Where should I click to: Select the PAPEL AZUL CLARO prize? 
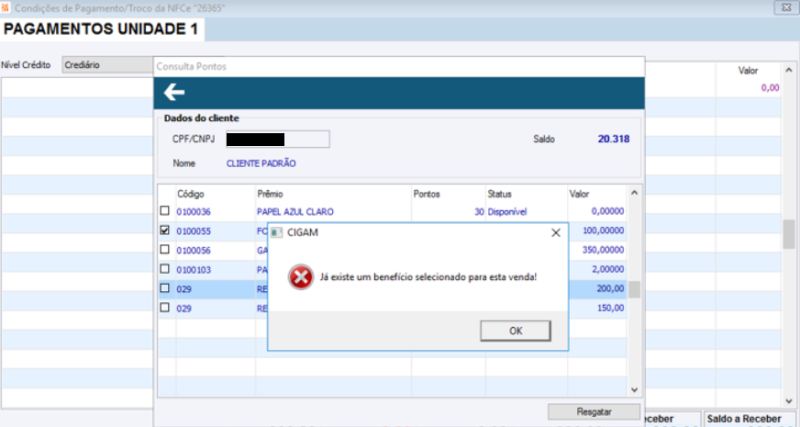tap(295, 212)
